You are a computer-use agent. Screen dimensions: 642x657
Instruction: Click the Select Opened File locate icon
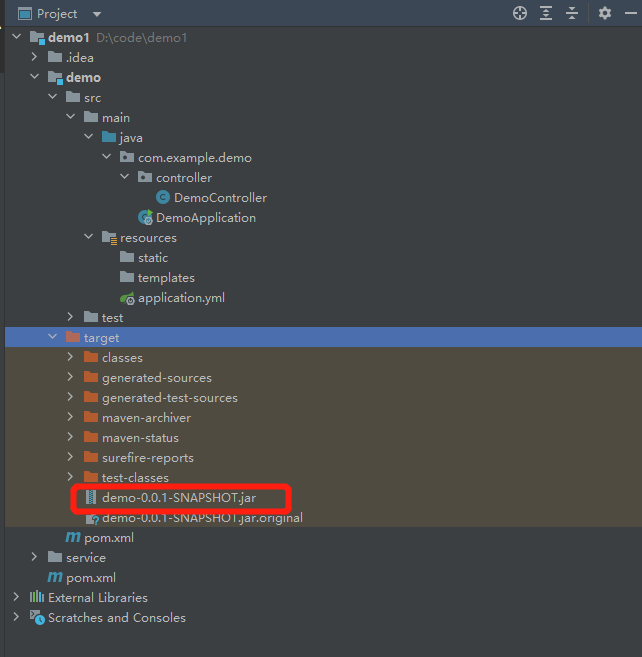tap(520, 13)
